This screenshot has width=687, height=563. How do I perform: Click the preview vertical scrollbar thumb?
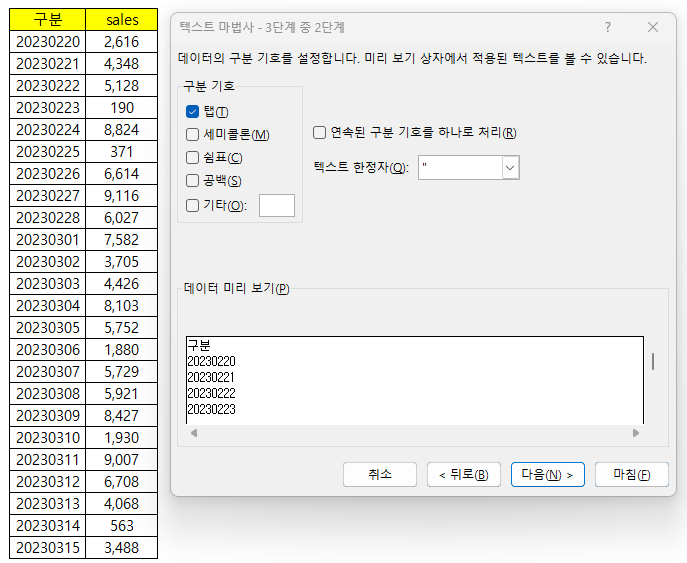click(x=653, y=361)
